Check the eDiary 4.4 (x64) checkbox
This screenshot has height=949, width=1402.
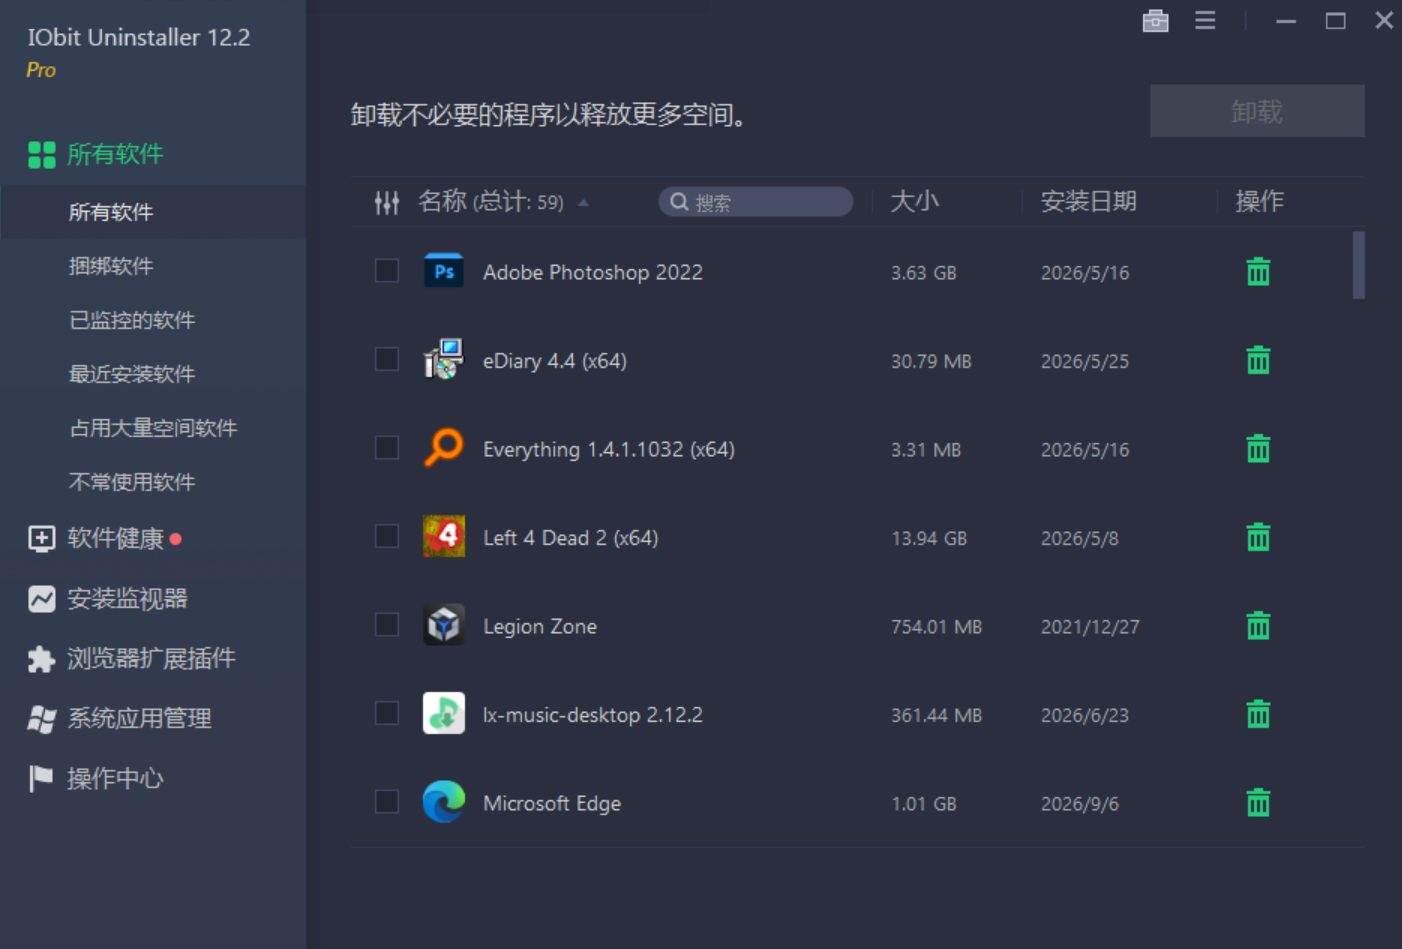[x=387, y=359]
